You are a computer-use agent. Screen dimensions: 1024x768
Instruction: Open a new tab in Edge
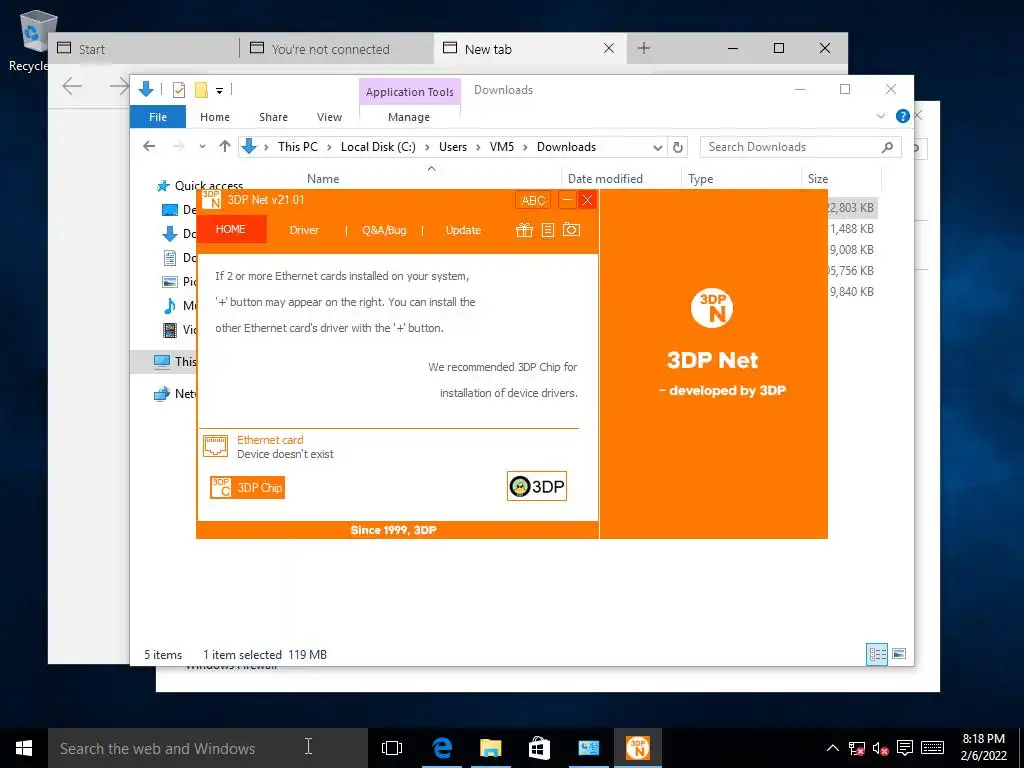(644, 48)
